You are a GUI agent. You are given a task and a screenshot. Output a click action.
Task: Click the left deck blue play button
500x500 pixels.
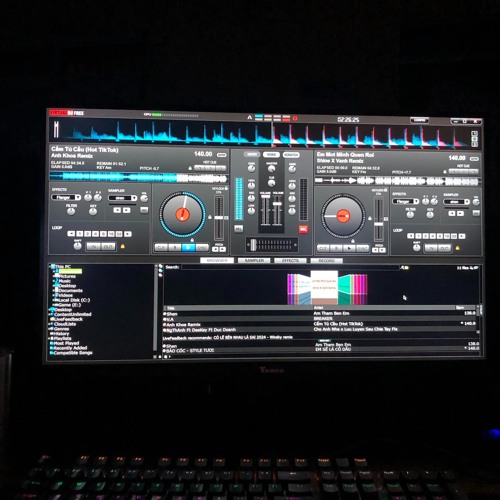pos(188,247)
